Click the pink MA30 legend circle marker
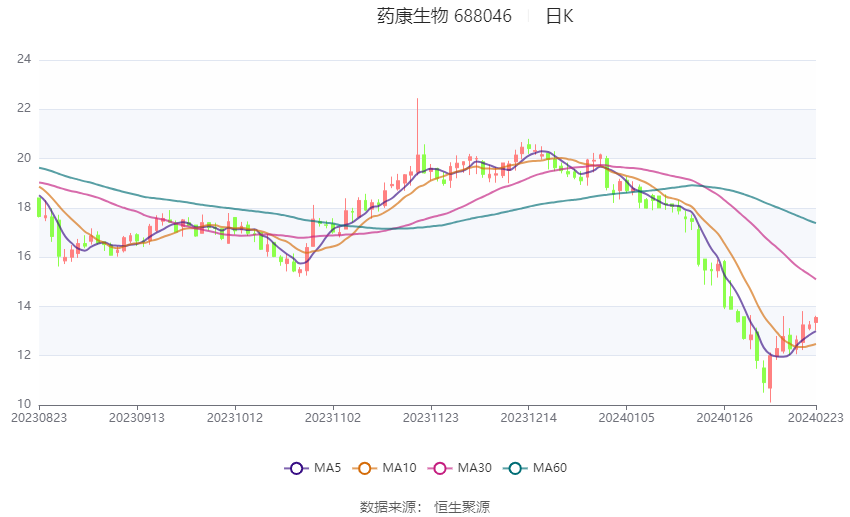Screen dimensions: 850x517 440,468
